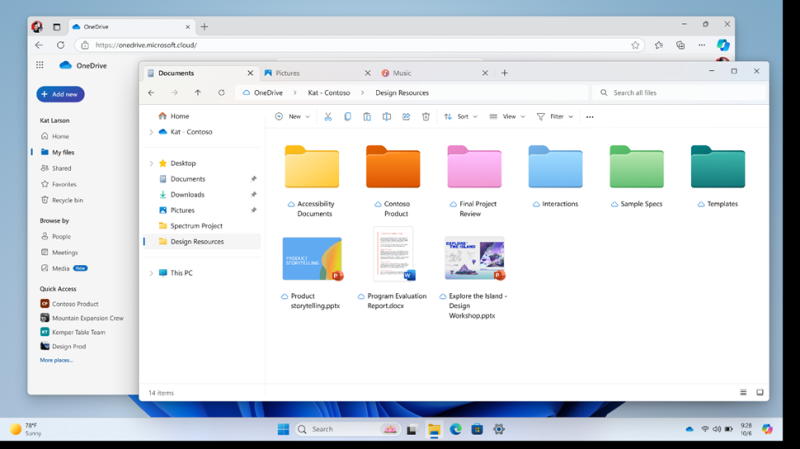Switch to large thumbnails view icon in status bar
Screen dimensions: 800x449
point(760,392)
